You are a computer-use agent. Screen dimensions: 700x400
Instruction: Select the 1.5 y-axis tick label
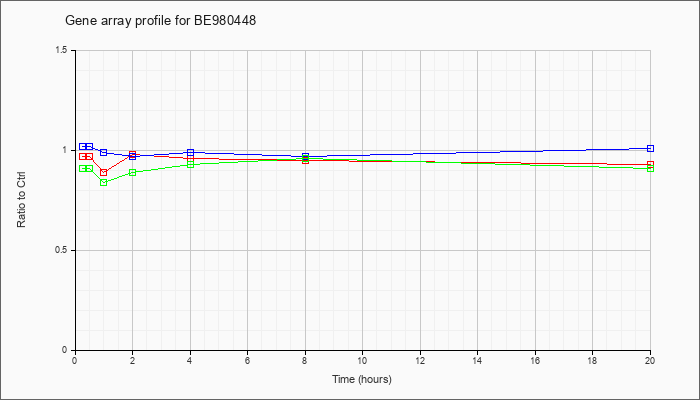coord(62,50)
